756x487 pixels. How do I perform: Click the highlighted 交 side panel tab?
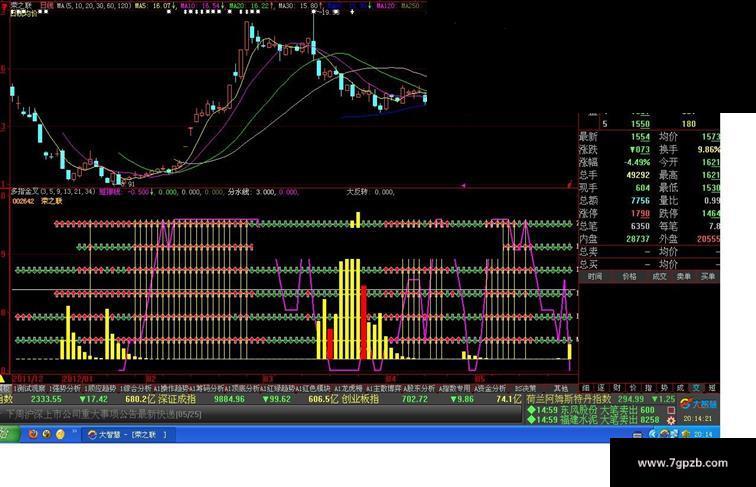point(696,388)
